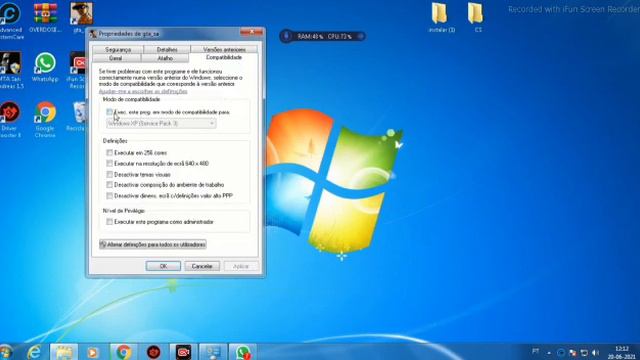Click the Aplicar button
This screenshot has height=360, width=640.
pyautogui.click(x=241, y=266)
